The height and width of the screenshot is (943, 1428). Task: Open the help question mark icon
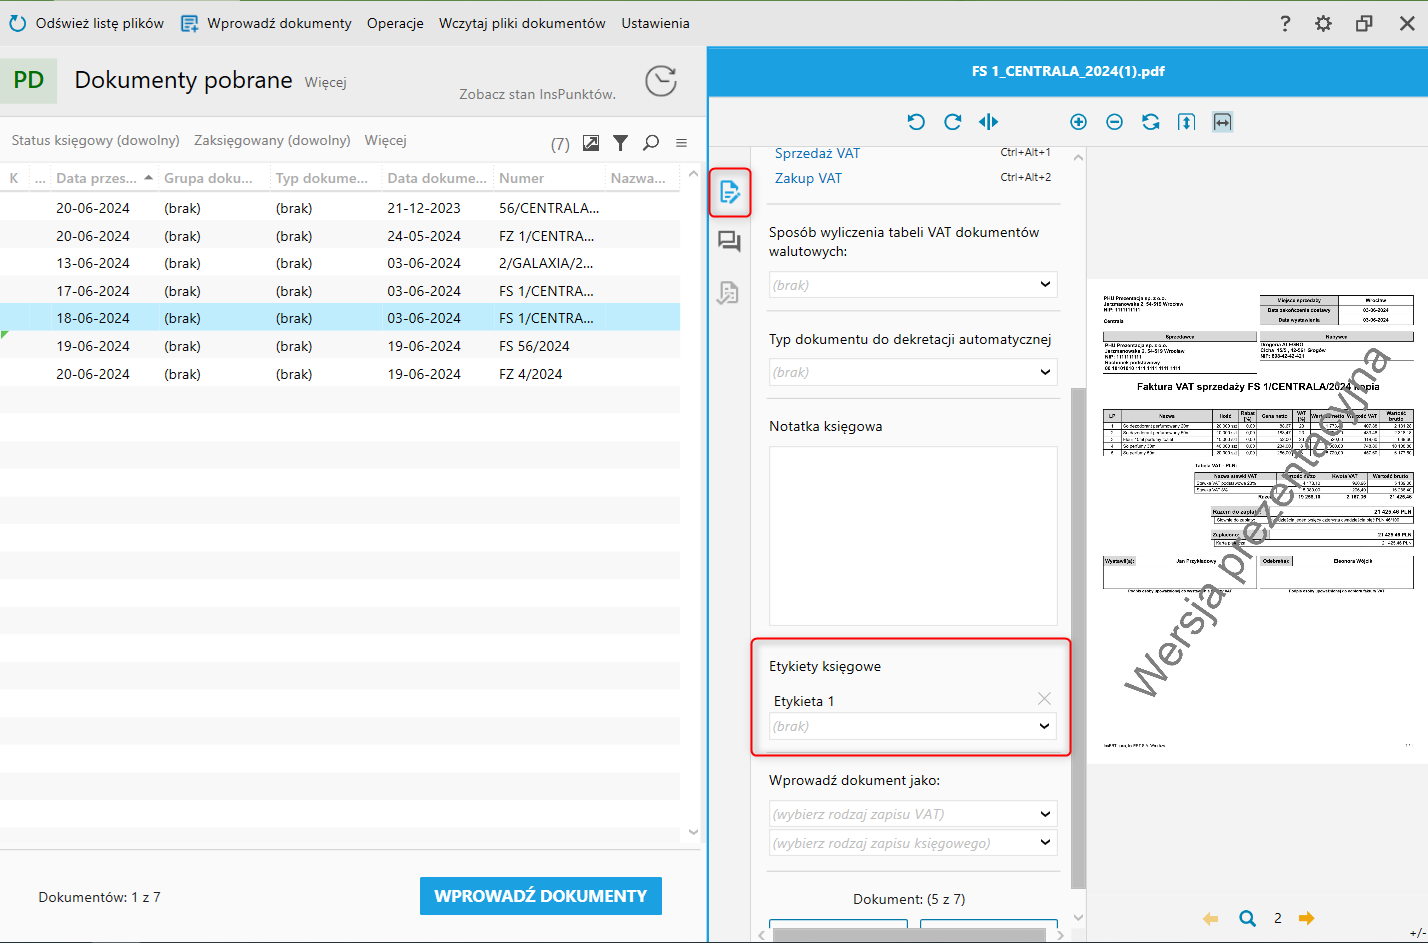pyautogui.click(x=1285, y=23)
